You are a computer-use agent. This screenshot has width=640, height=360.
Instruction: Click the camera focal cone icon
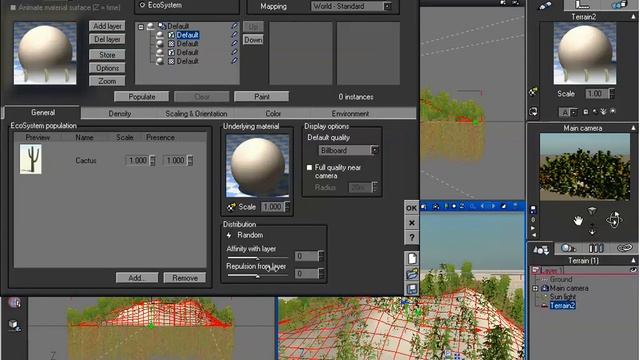point(592,211)
